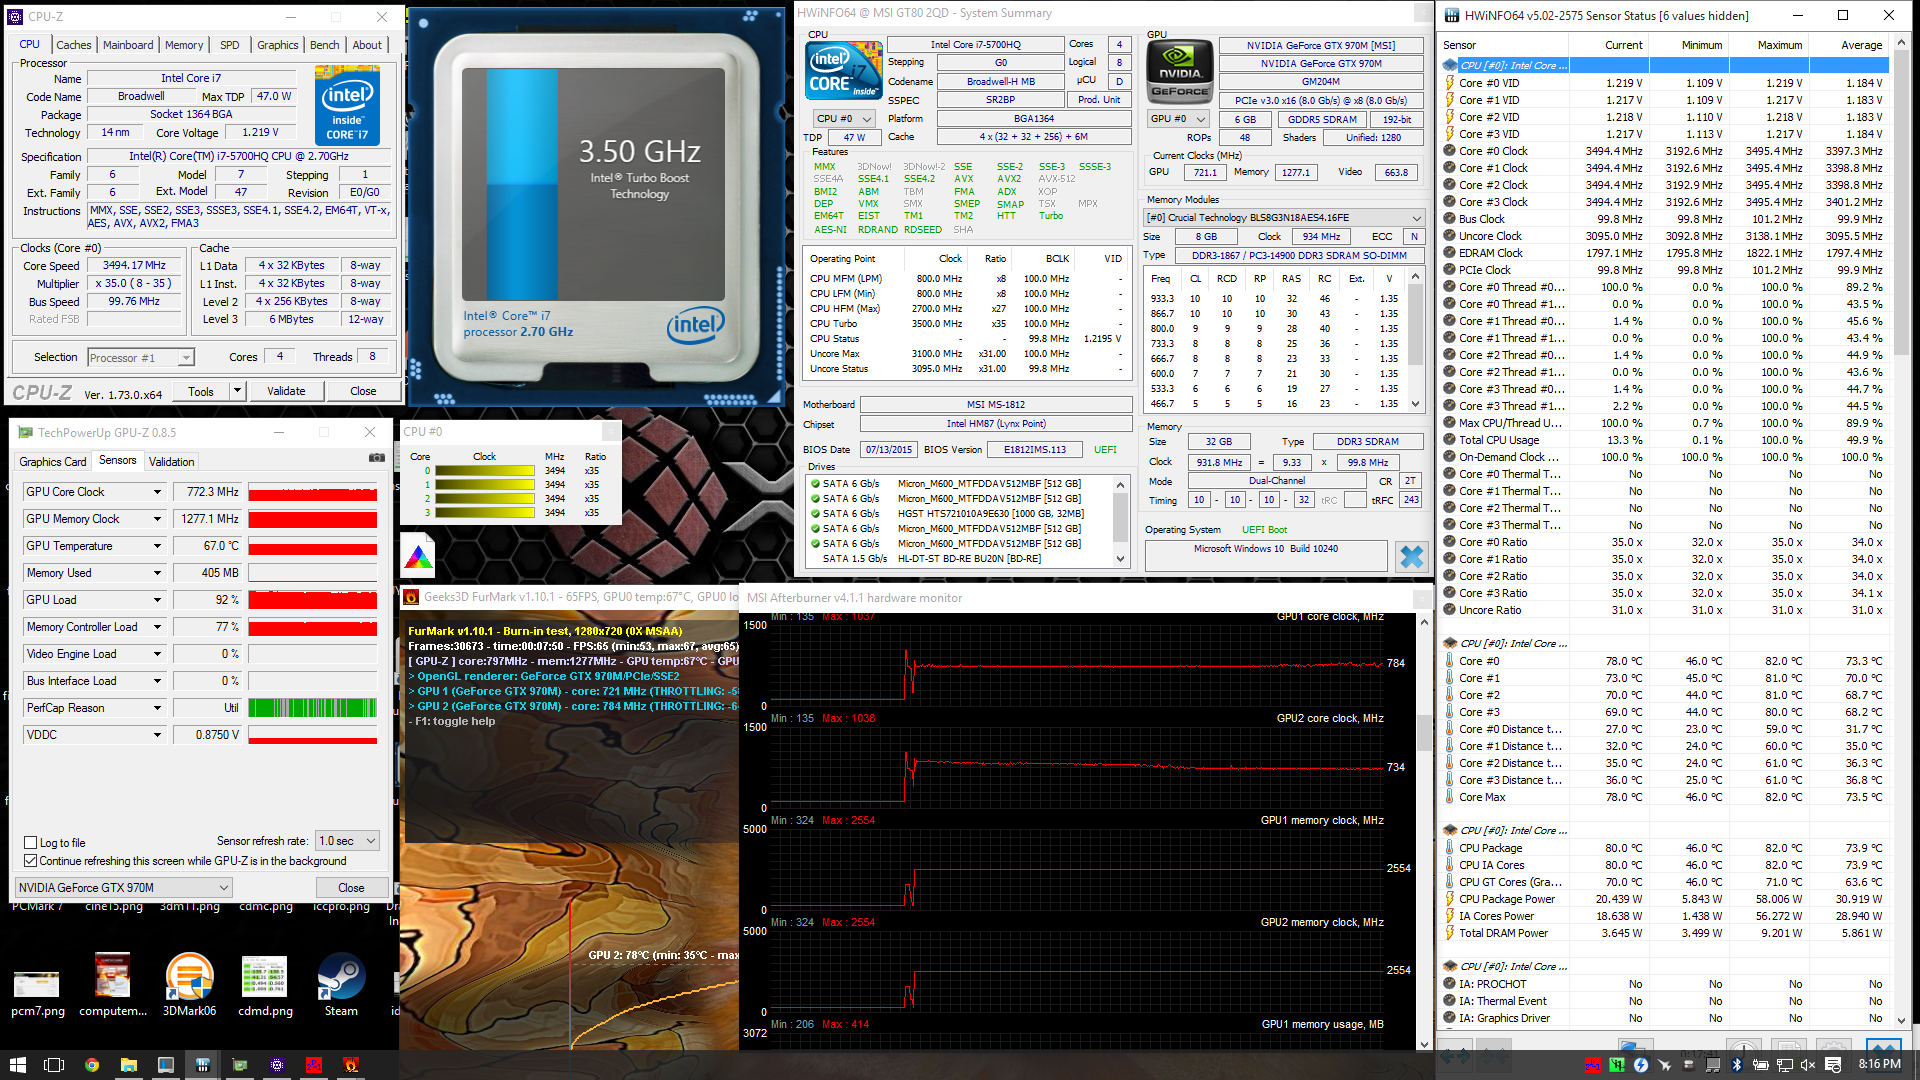Open the pcm7.png desktop file
The height and width of the screenshot is (1080, 1920).
pos(37,993)
